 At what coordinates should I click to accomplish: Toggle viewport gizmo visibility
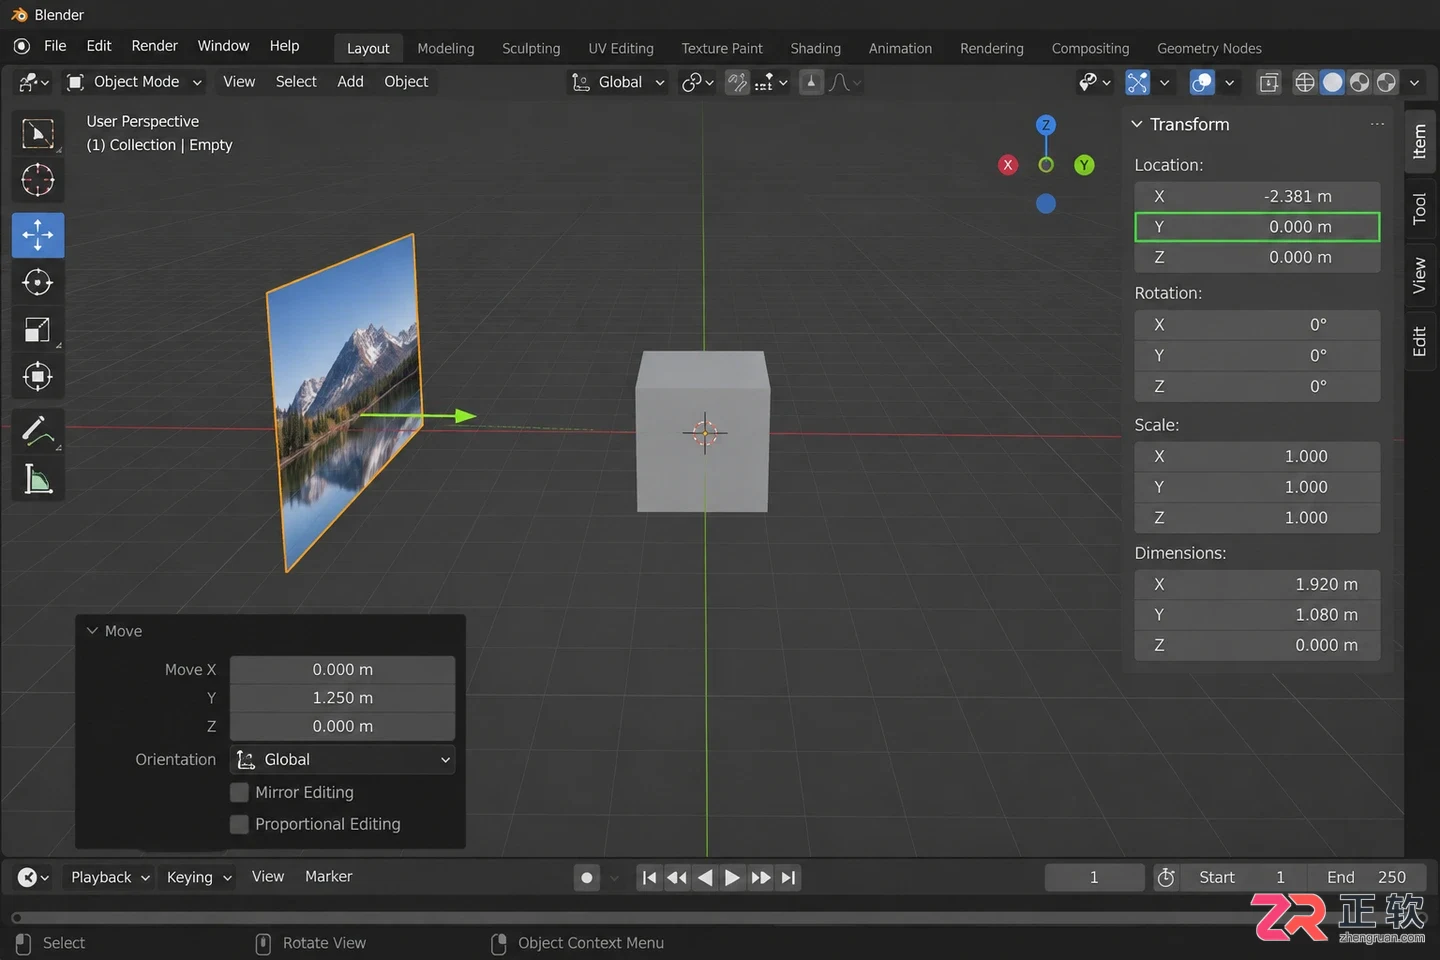point(1137,82)
